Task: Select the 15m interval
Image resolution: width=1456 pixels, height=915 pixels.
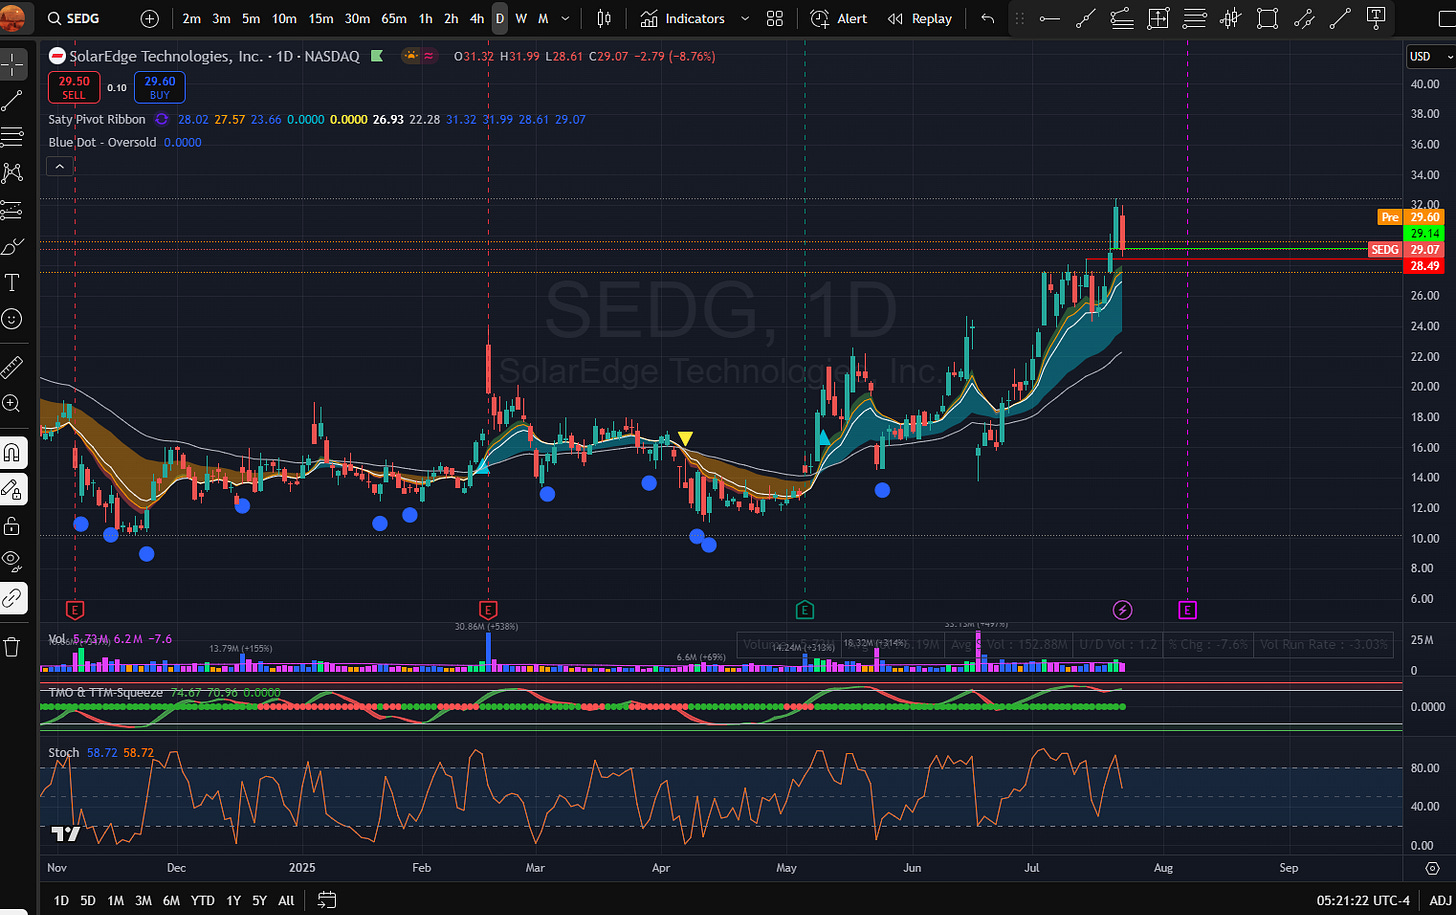Action: tap(321, 18)
